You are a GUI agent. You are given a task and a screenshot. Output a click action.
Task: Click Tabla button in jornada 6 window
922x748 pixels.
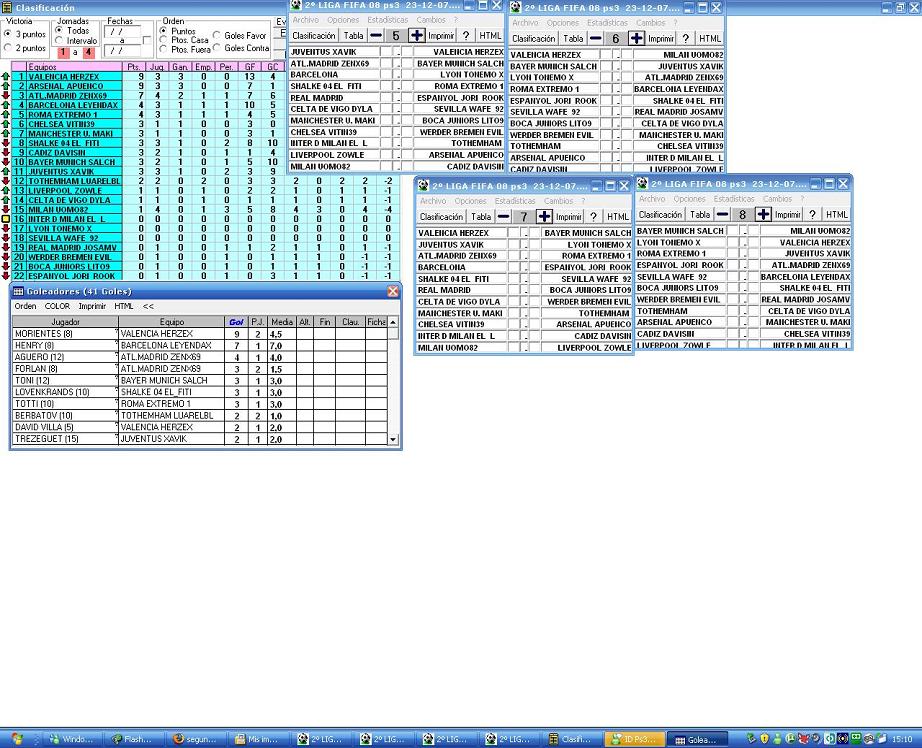coord(573,38)
